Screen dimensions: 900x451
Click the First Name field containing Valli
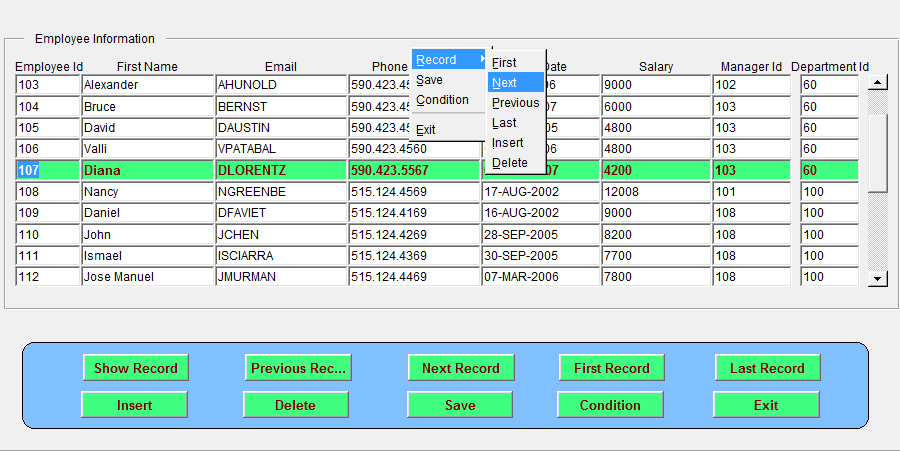pos(148,149)
